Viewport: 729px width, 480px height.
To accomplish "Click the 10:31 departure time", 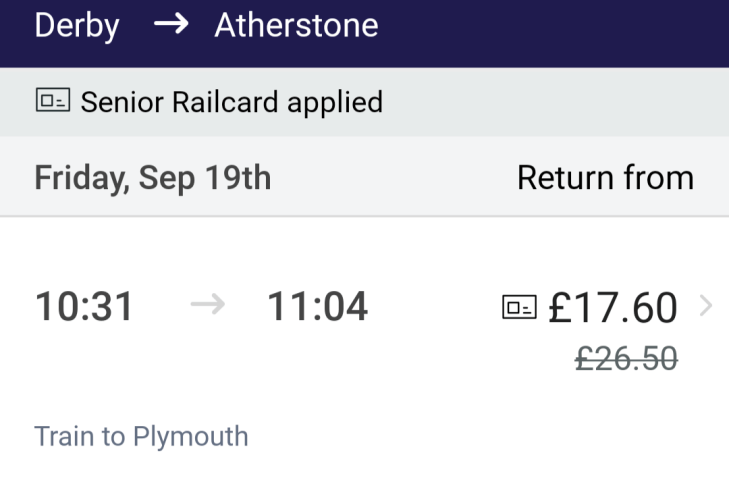I will click(85, 306).
